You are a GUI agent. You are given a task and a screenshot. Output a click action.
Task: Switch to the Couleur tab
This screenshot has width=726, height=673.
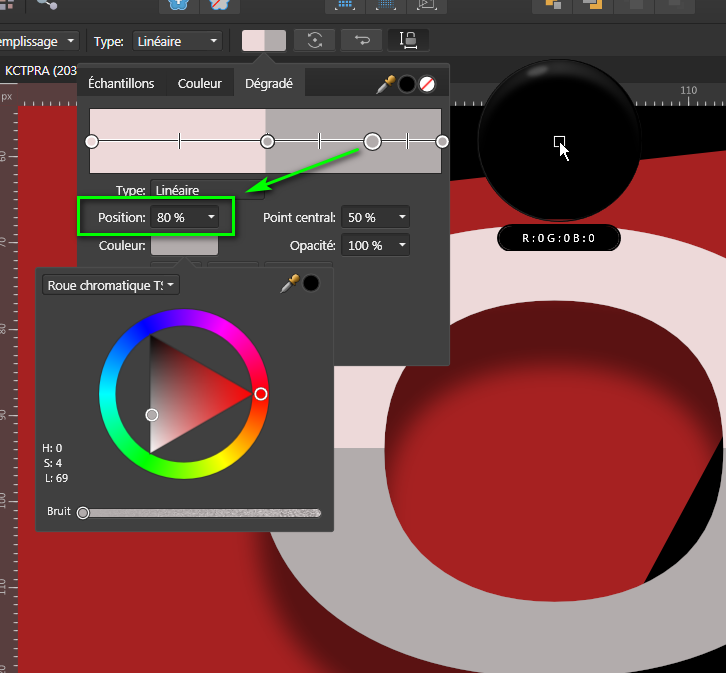pyautogui.click(x=200, y=83)
